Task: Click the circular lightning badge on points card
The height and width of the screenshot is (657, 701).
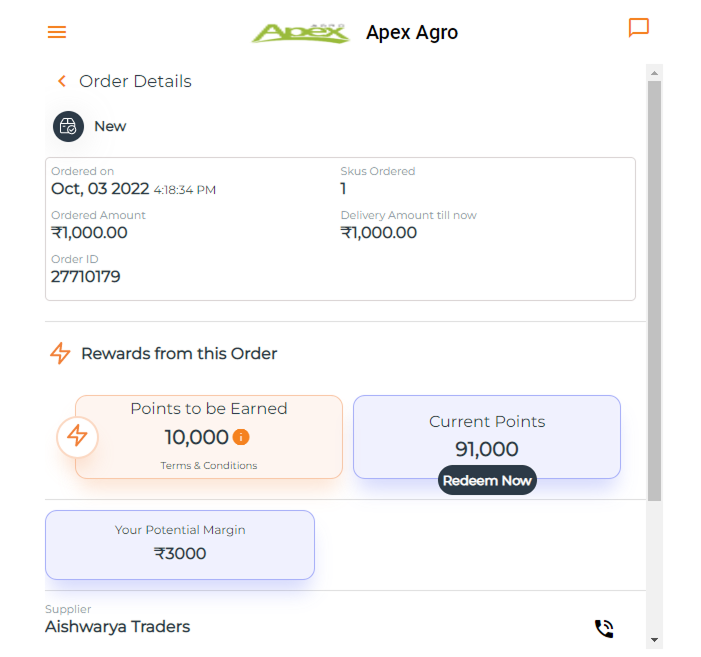Action: click(77, 437)
